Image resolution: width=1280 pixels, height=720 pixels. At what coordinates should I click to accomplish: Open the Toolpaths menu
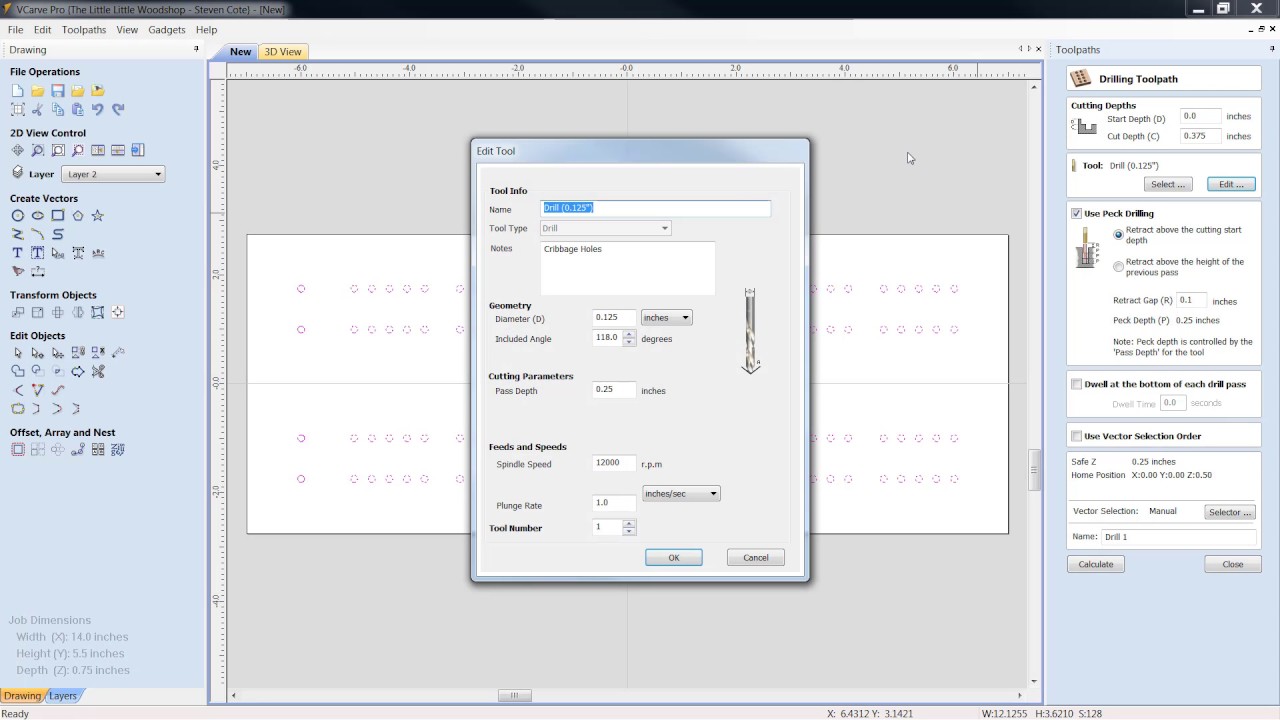click(84, 30)
